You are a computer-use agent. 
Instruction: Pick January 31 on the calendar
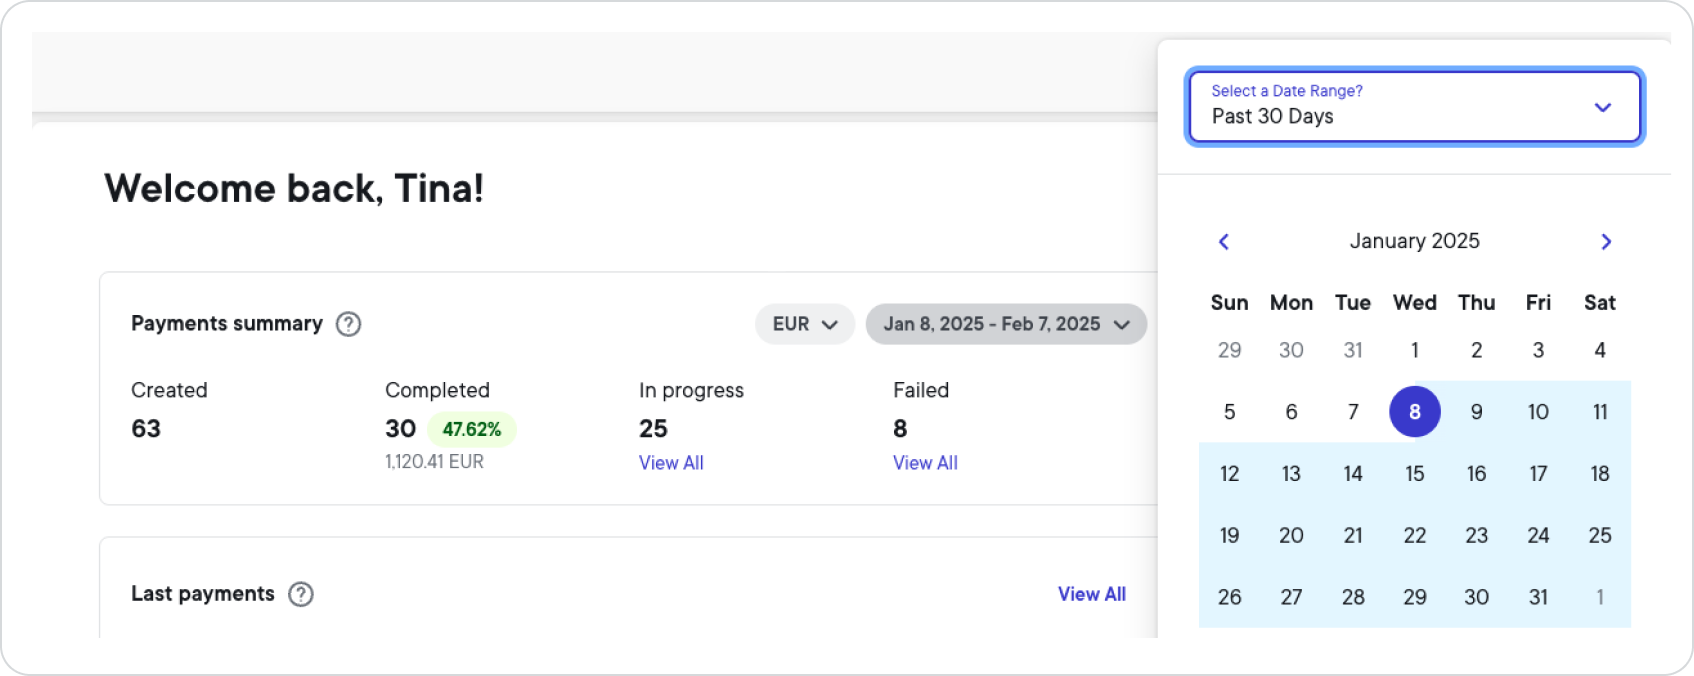coord(1538,597)
